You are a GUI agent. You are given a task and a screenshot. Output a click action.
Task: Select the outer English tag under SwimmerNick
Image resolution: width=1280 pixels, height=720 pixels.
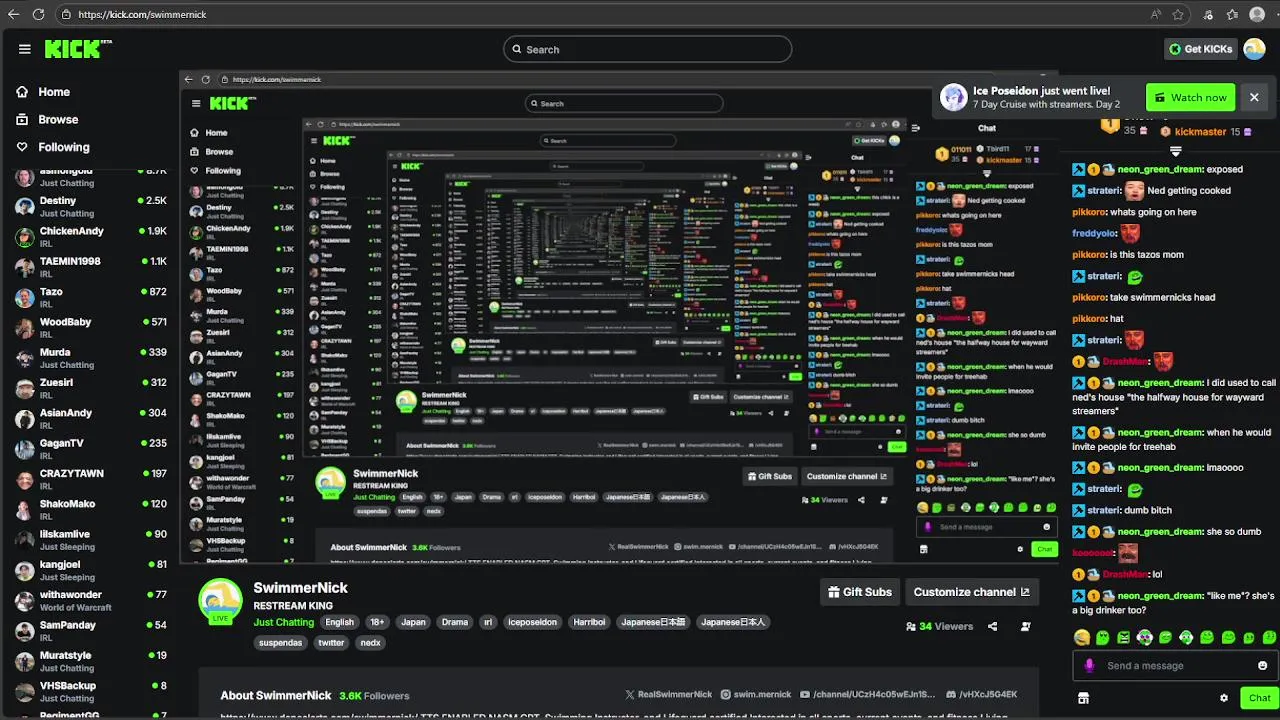click(340, 622)
